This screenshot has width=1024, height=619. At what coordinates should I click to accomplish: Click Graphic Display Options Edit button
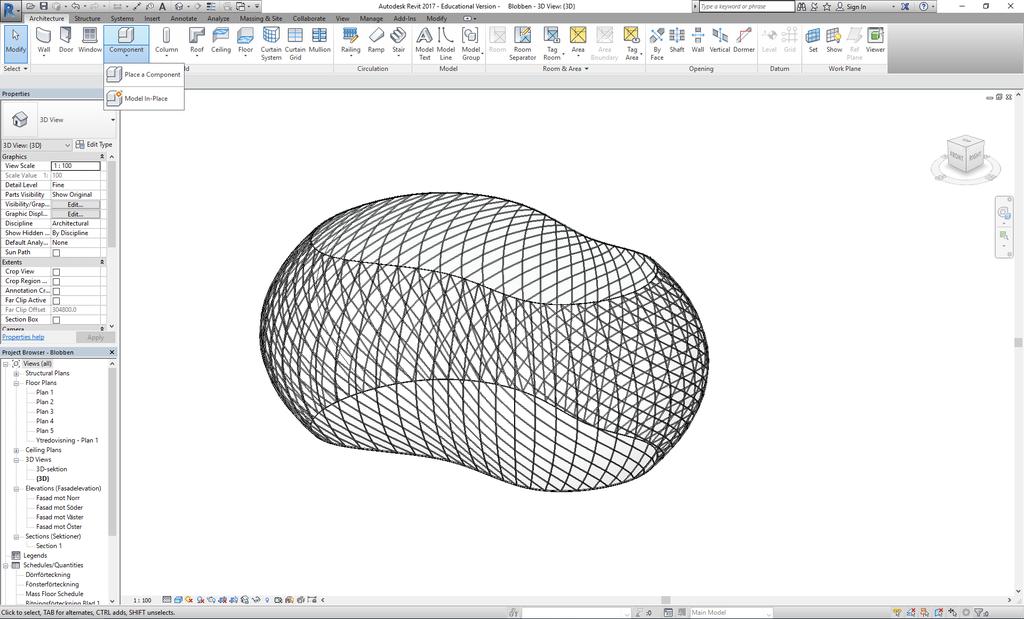click(75, 214)
